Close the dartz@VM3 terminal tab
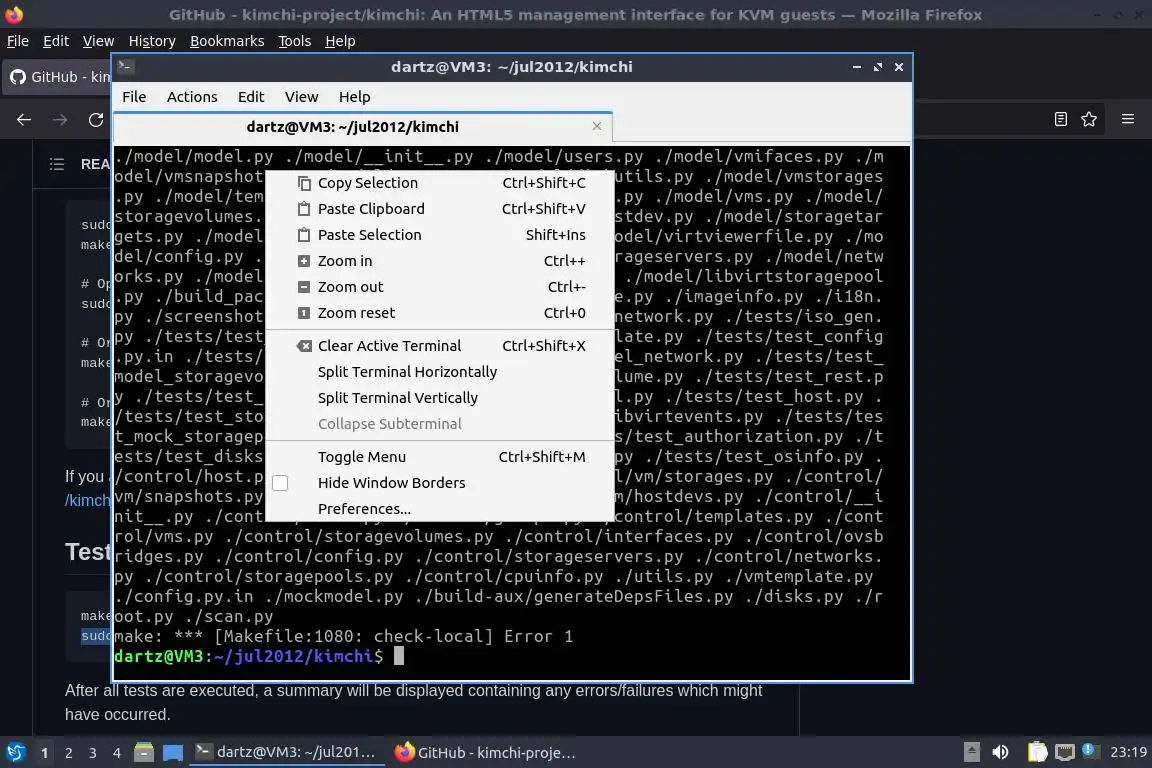Viewport: 1152px width, 768px height. (597, 126)
